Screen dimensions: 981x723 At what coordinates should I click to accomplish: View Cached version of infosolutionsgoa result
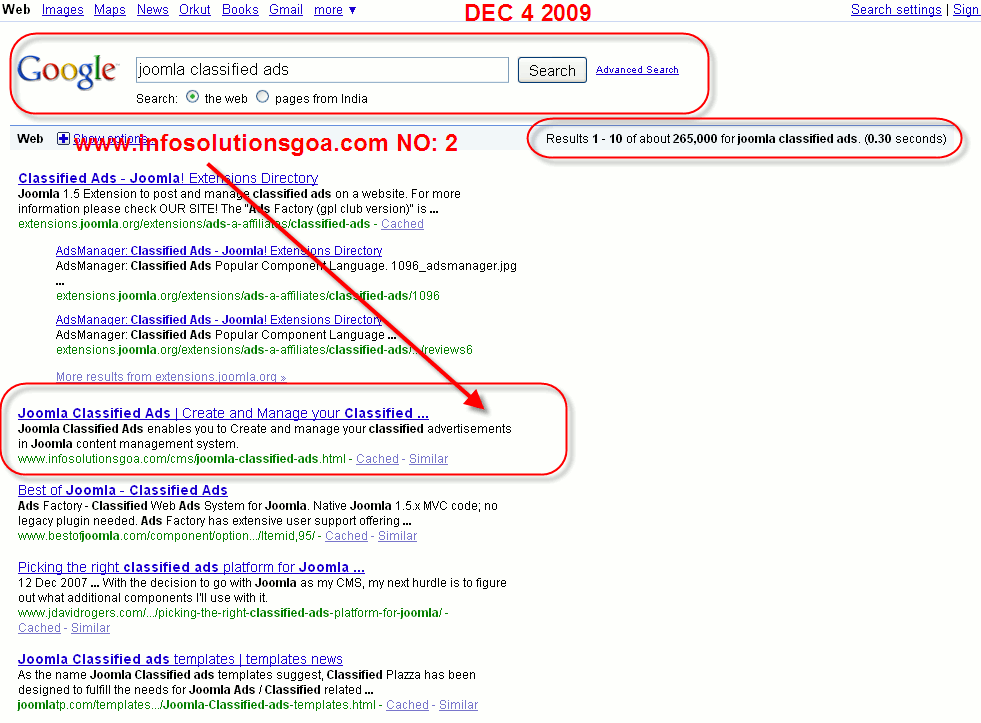tap(377, 459)
